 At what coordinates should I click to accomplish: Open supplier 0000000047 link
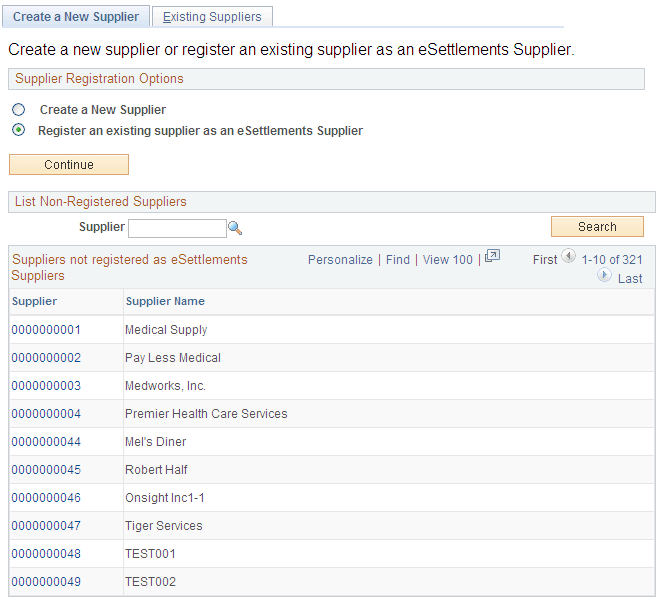pyautogui.click(x=46, y=526)
